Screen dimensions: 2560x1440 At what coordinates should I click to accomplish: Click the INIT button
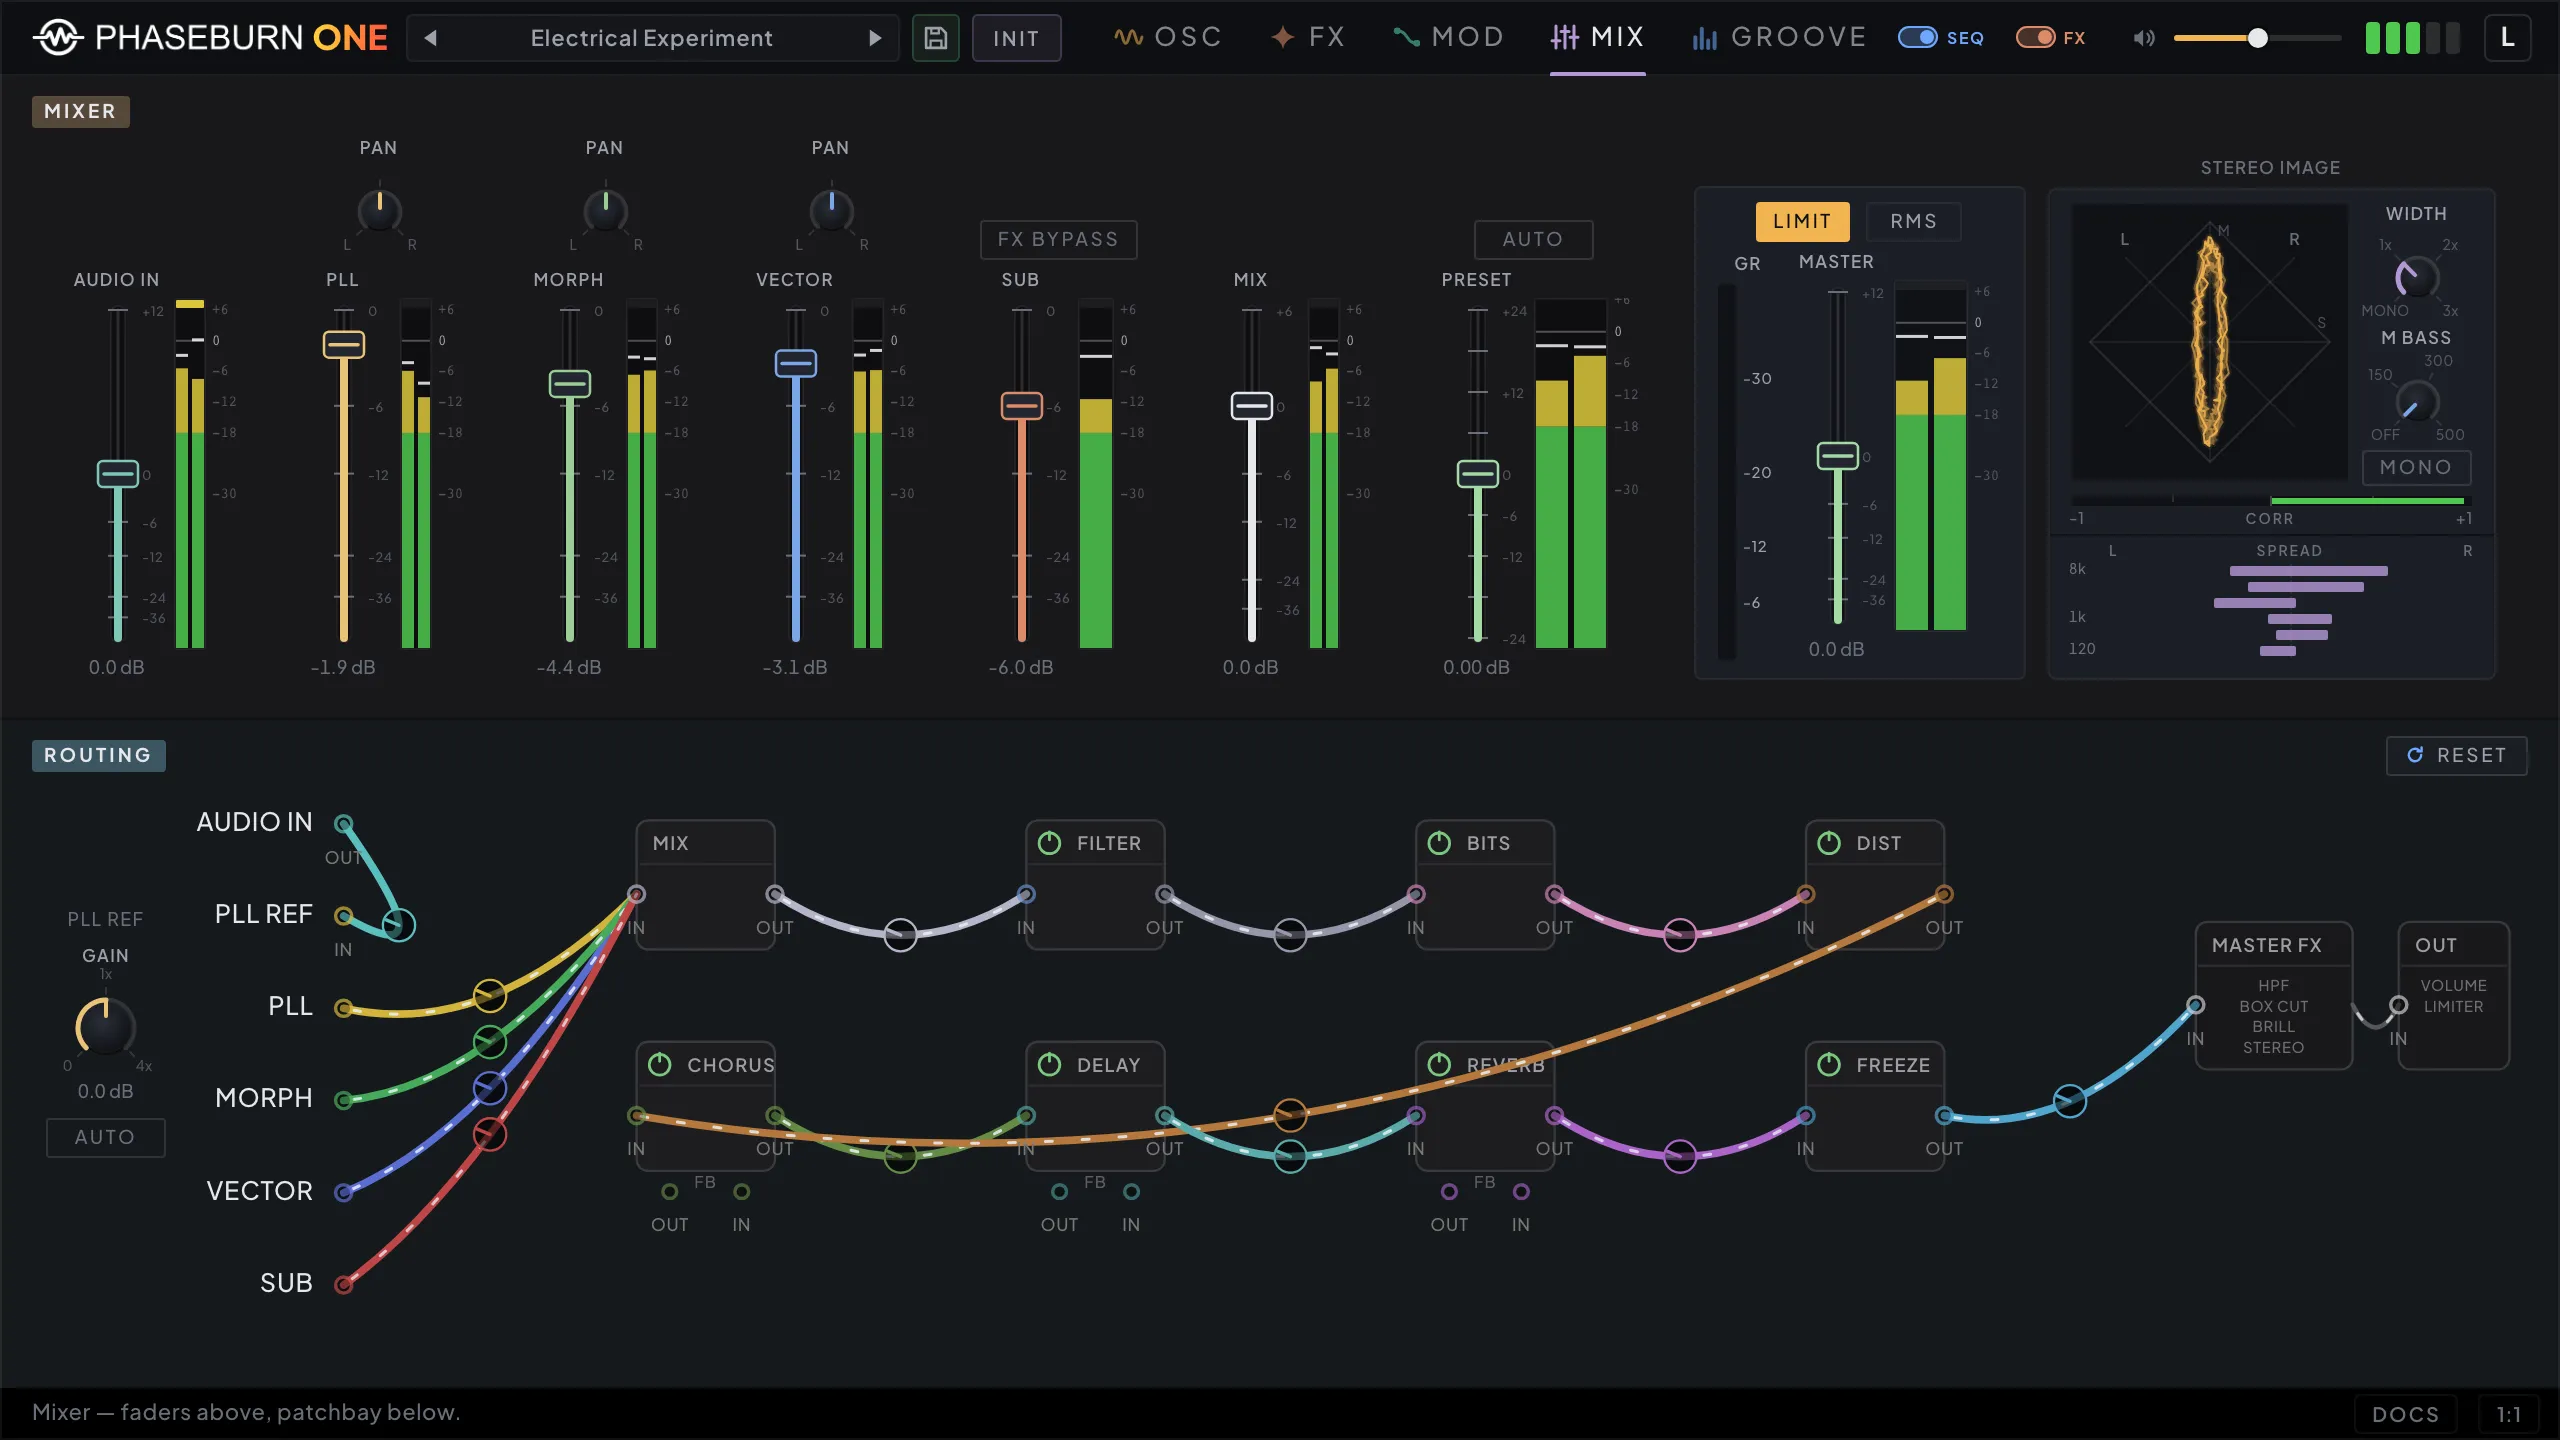click(x=1016, y=38)
